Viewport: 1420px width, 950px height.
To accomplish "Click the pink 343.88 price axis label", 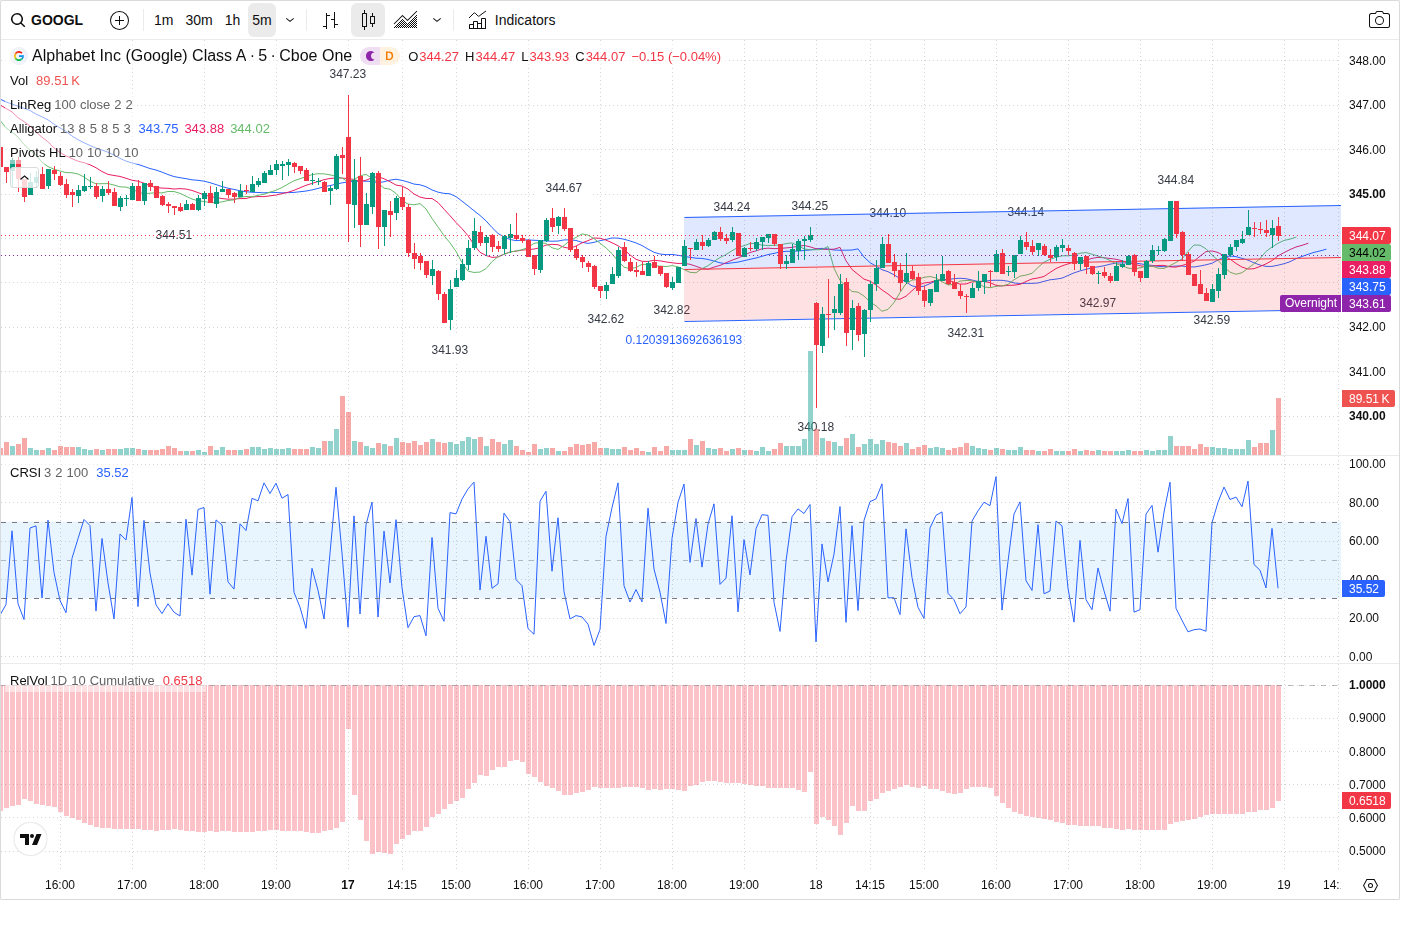I will [1366, 270].
